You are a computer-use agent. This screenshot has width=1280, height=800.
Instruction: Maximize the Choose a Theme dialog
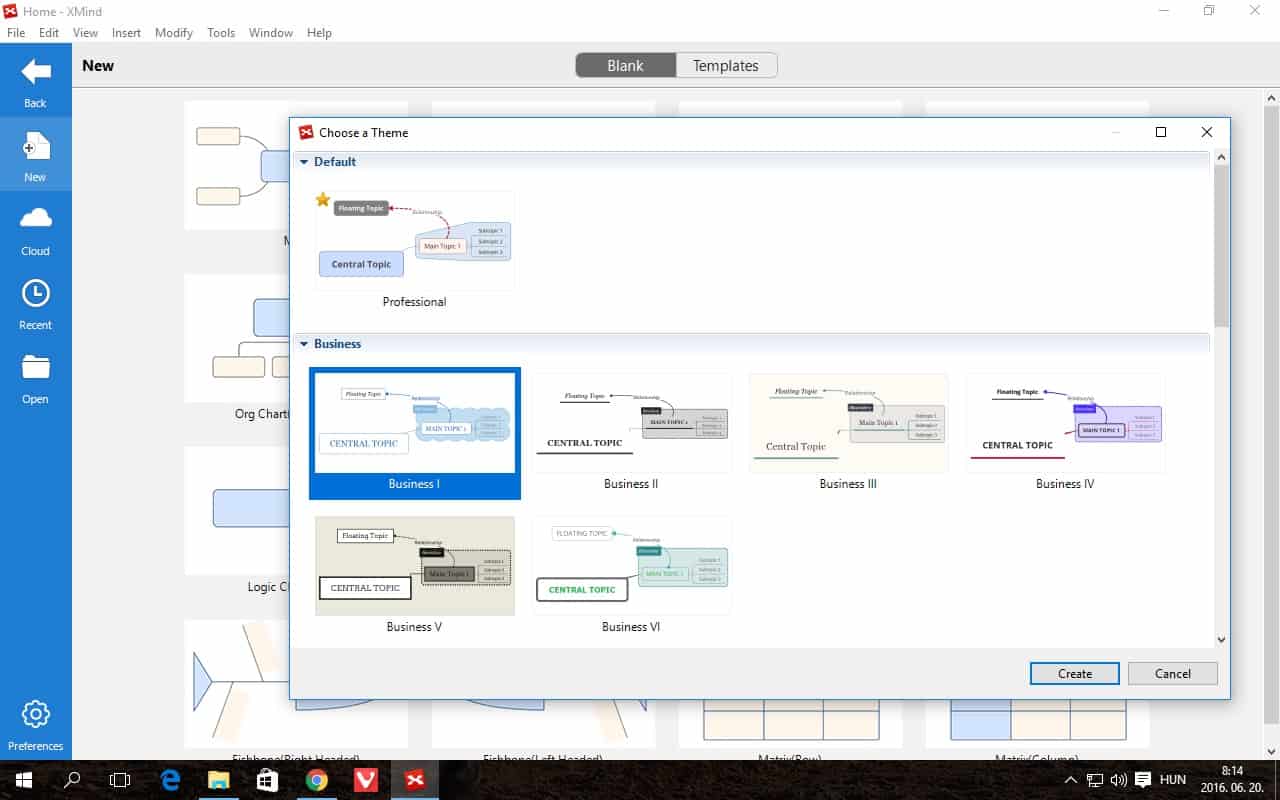tap(1160, 132)
